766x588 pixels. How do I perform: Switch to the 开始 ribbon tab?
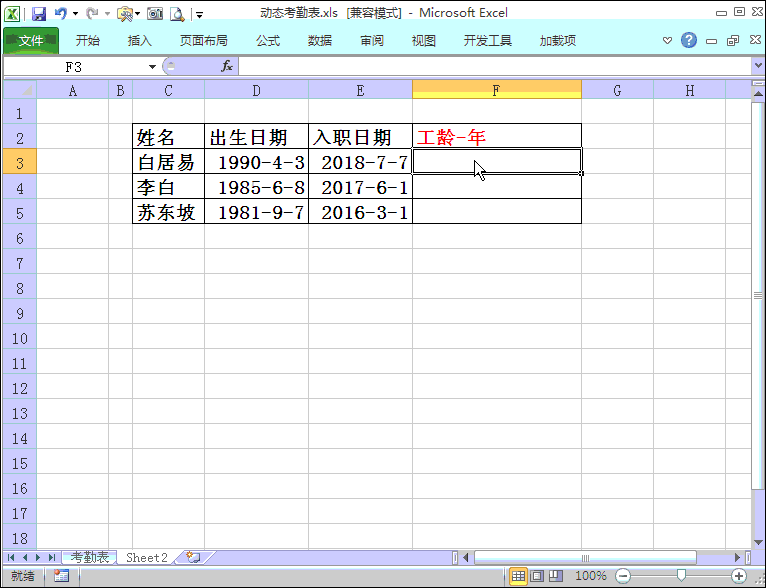tap(88, 41)
